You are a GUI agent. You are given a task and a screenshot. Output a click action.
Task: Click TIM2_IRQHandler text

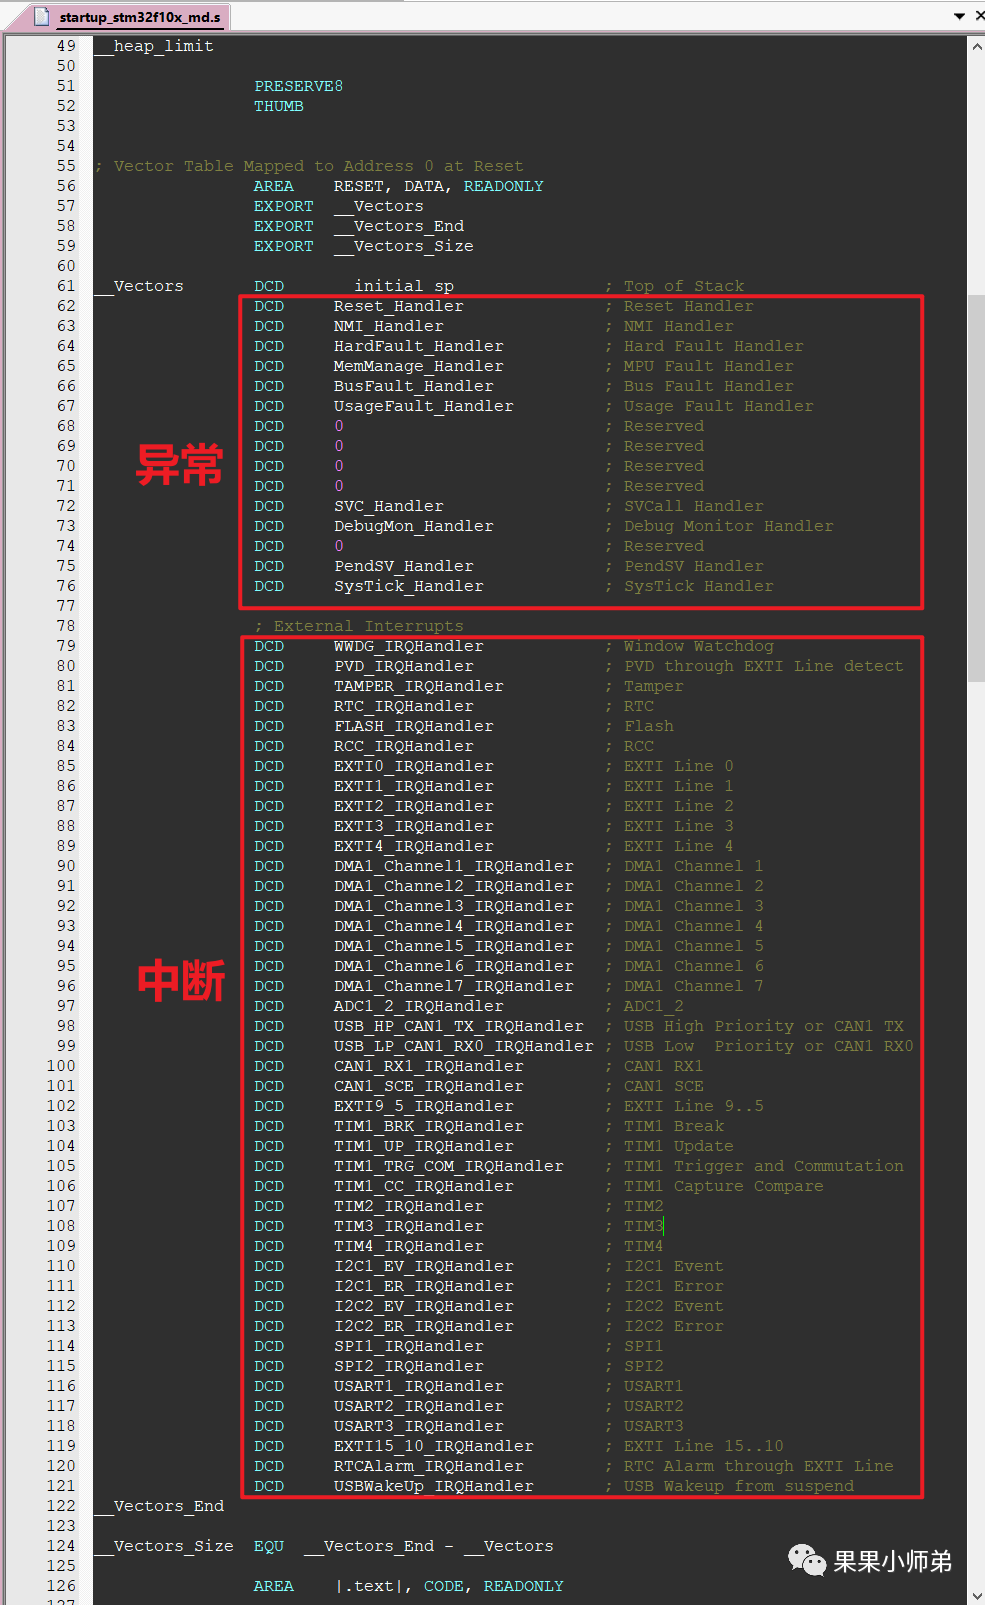pyautogui.click(x=408, y=1206)
